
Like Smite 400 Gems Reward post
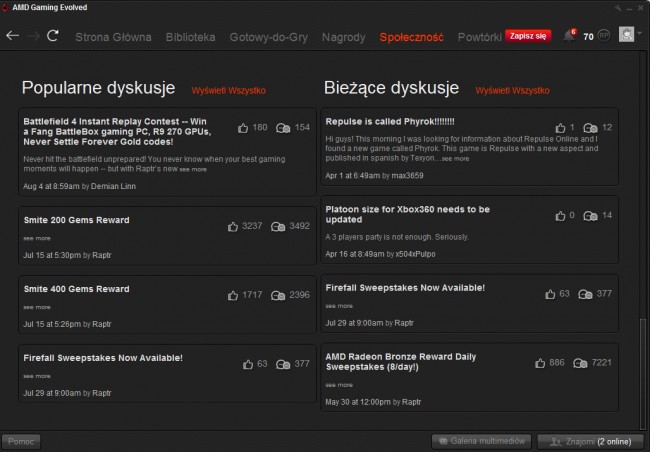click(x=233, y=295)
